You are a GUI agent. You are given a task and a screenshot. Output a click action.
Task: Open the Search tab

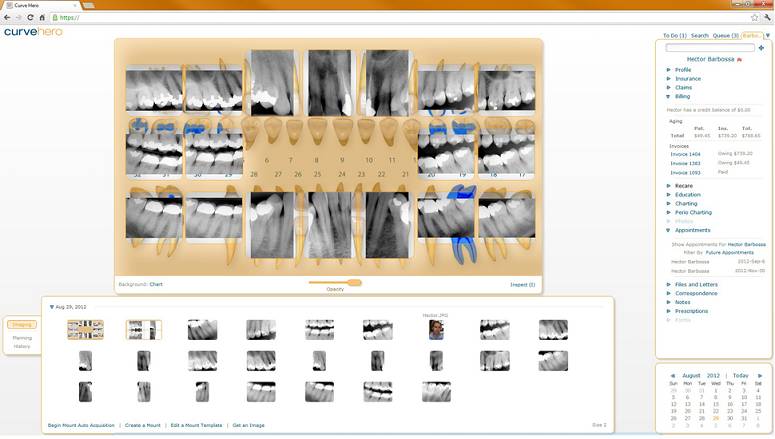tap(699, 36)
